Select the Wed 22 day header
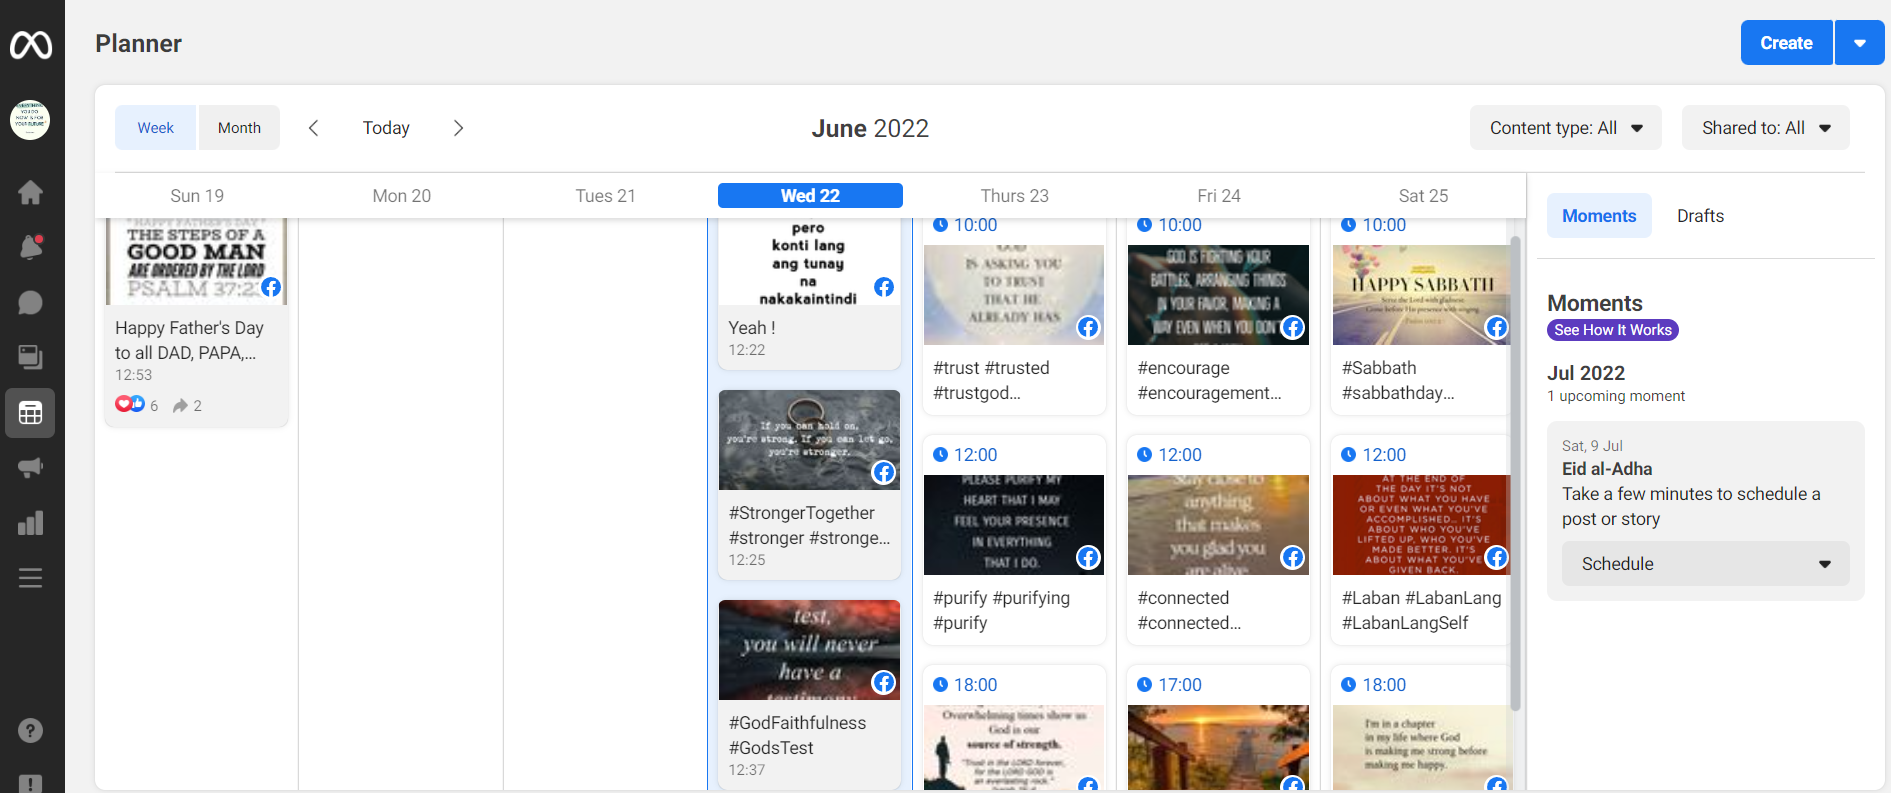Viewport: 1891px width, 793px height. tap(810, 196)
